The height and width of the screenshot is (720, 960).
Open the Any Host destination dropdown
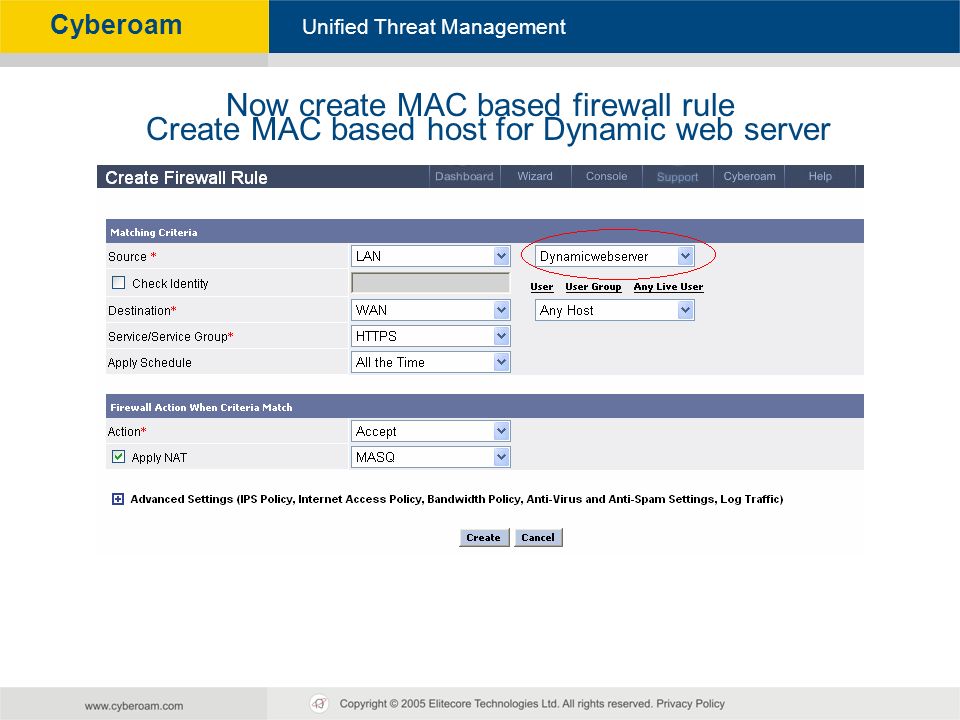click(x=614, y=310)
